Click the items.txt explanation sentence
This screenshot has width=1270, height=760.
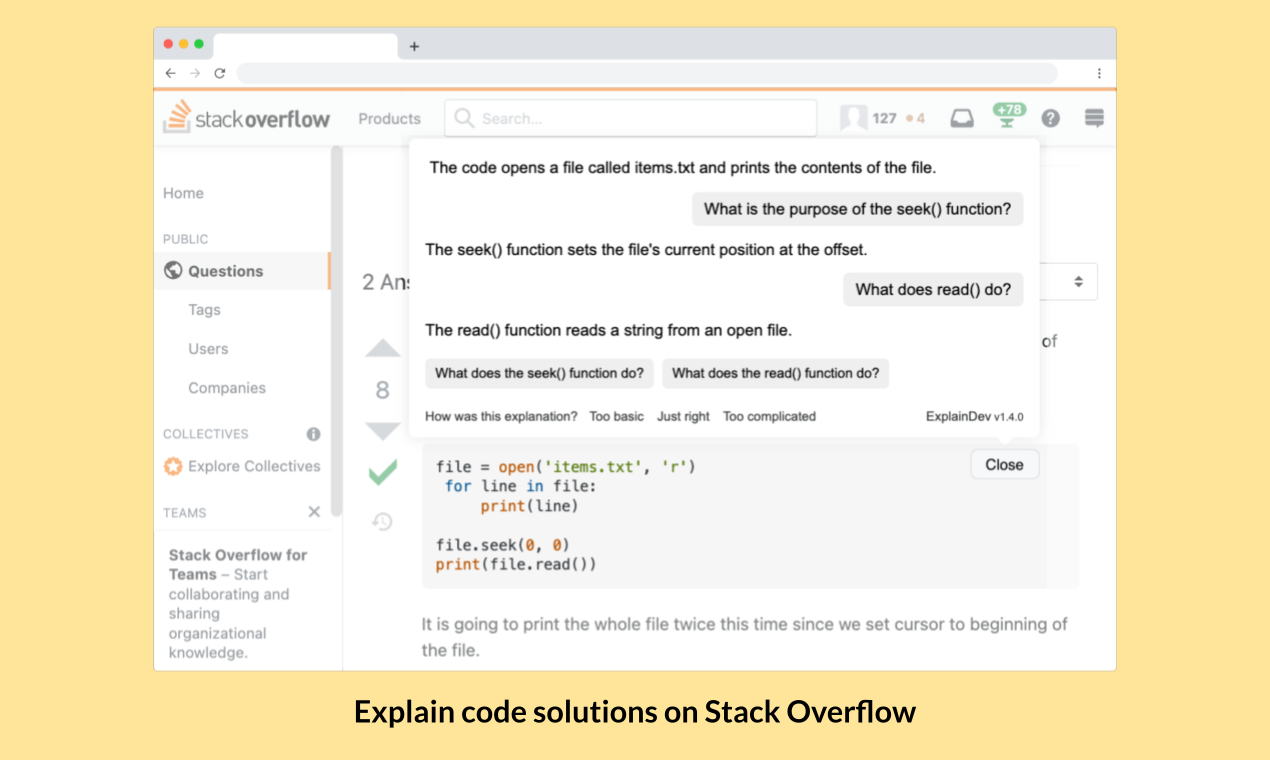[x=682, y=167]
